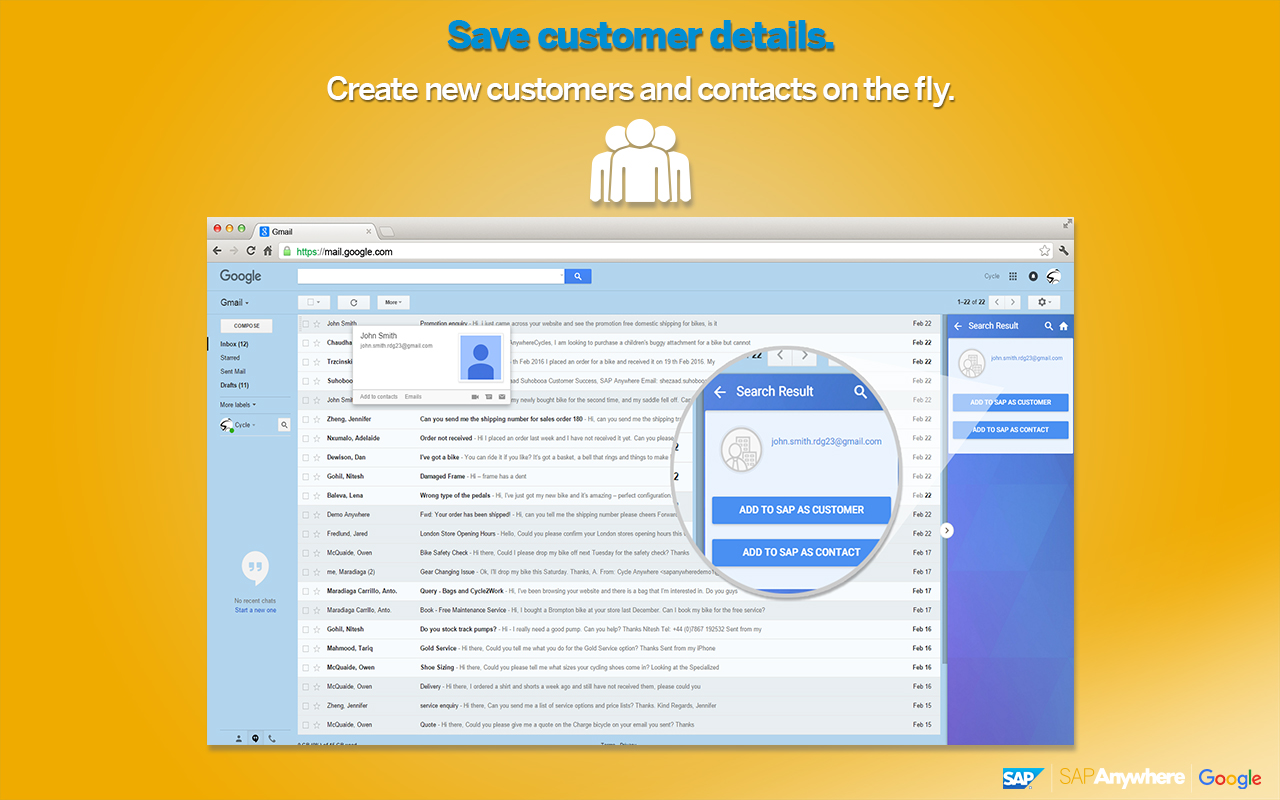Open the phone calls icon below chats
This screenshot has height=800, width=1280.
272,739
